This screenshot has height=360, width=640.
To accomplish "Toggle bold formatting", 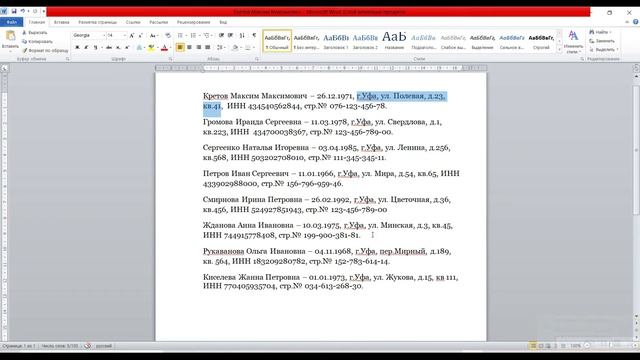I will (77, 48).
